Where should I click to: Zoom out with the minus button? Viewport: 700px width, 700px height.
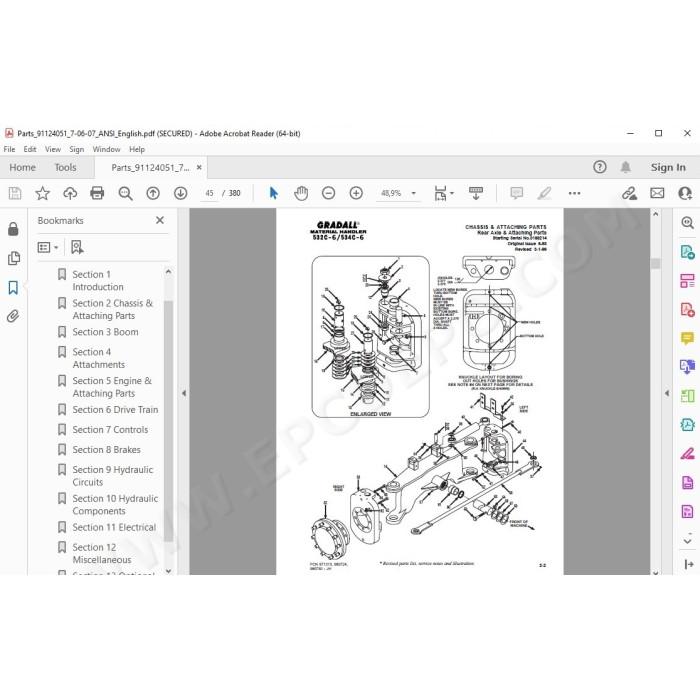[329, 193]
